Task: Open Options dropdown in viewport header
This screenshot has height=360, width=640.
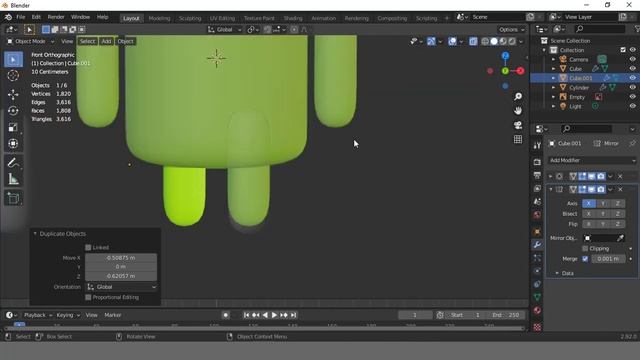Action: [x=511, y=29]
